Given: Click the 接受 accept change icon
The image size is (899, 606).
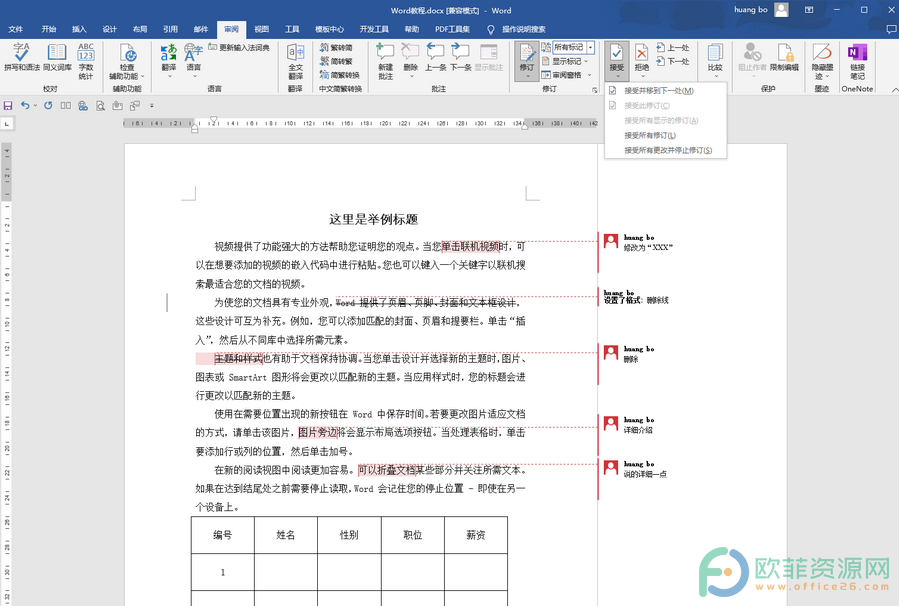Looking at the screenshot, I should [x=616, y=53].
